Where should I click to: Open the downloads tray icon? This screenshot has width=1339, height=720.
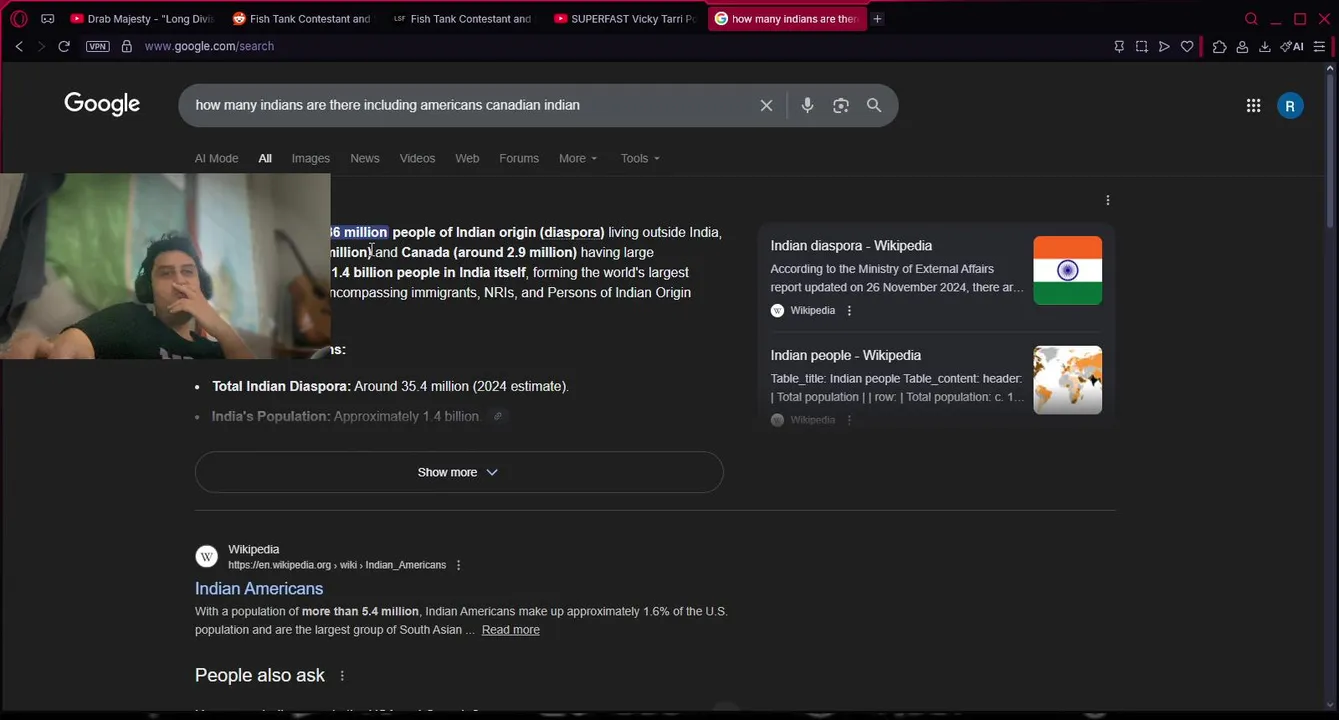pyautogui.click(x=1264, y=46)
